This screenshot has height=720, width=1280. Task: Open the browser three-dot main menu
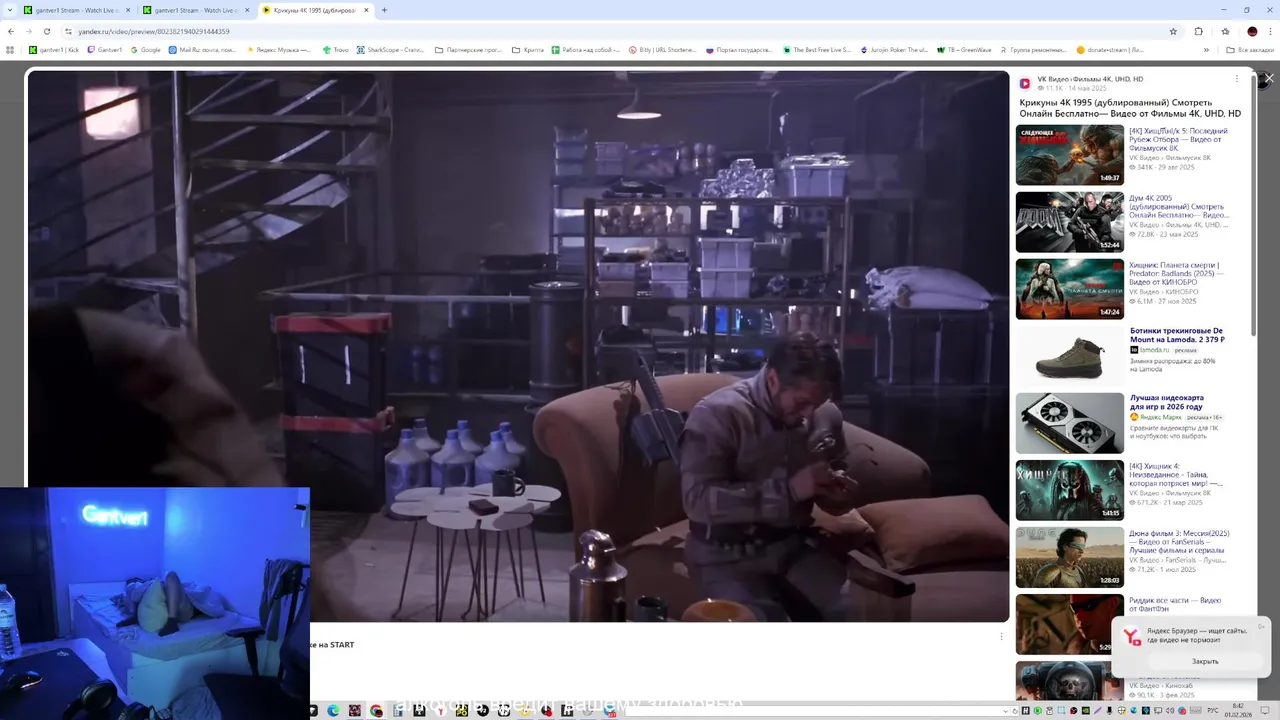pyautogui.click(x=1270, y=31)
